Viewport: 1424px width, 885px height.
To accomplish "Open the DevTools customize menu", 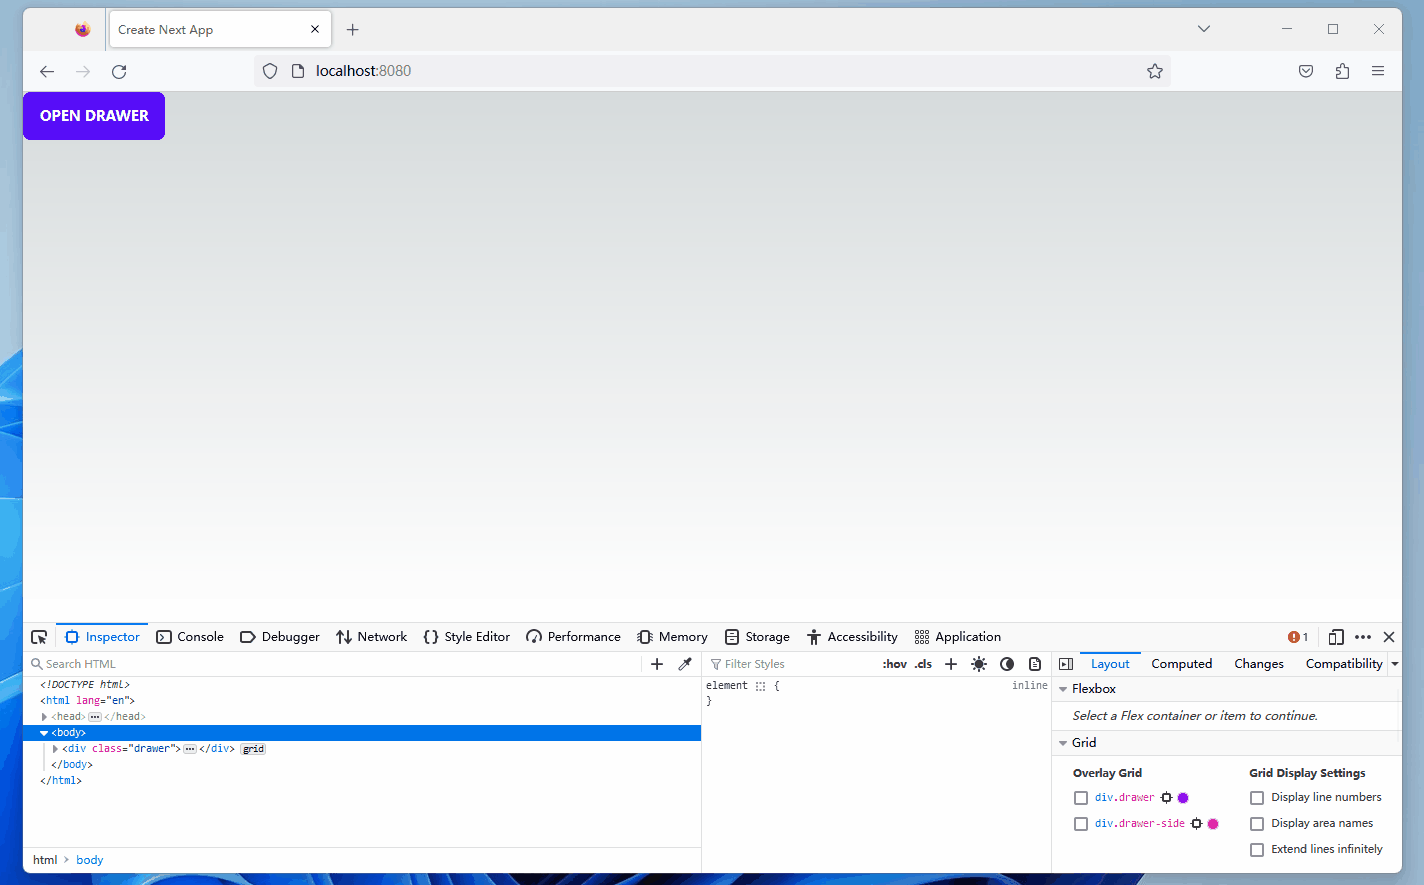I will coord(1363,636).
